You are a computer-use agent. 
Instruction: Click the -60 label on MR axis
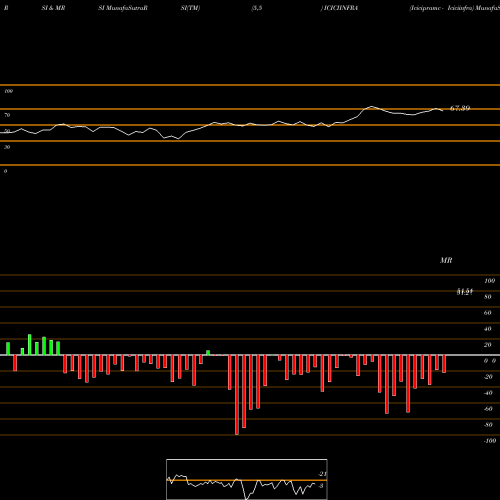(x=488, y=409)
